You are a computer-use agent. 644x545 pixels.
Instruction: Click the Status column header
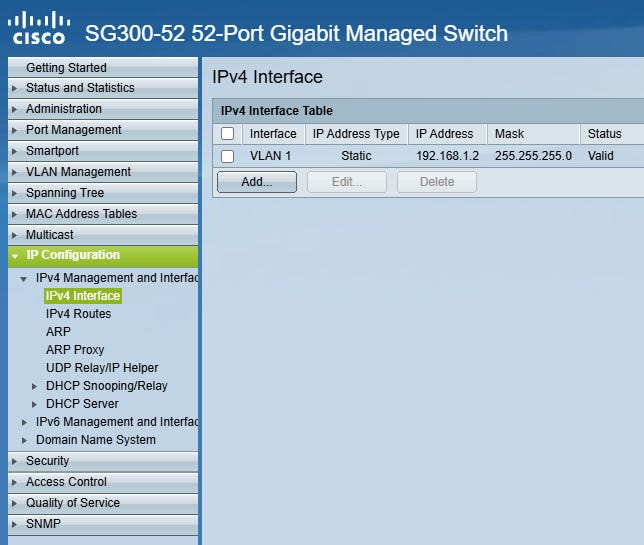(x=612, y=134)
